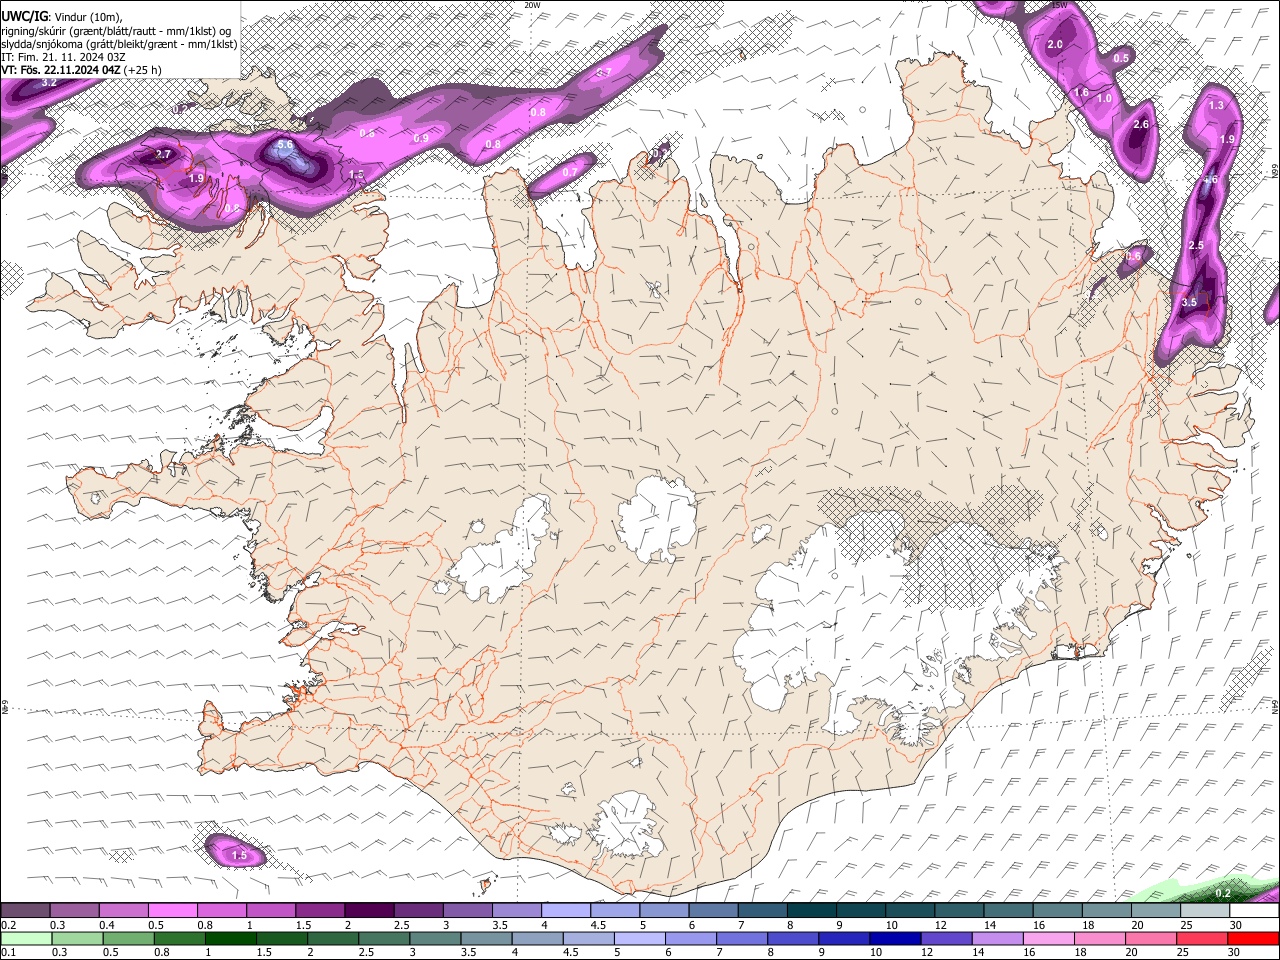Pick the palest green 0.1 legend swatch
The image size is (1280, 960).
(x=25, y=938)
